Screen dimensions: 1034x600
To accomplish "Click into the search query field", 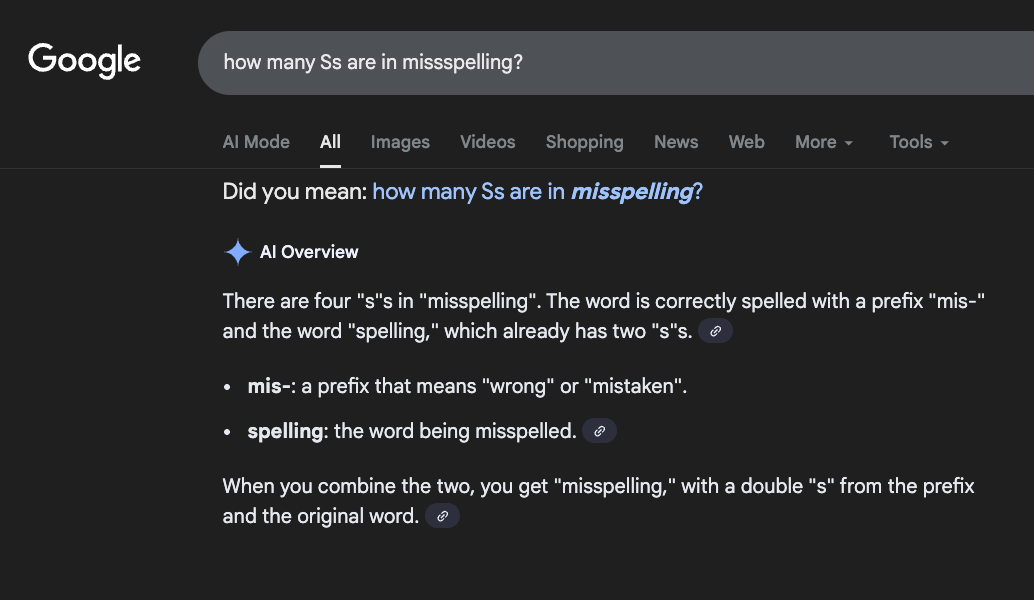I will coord(600,62).
